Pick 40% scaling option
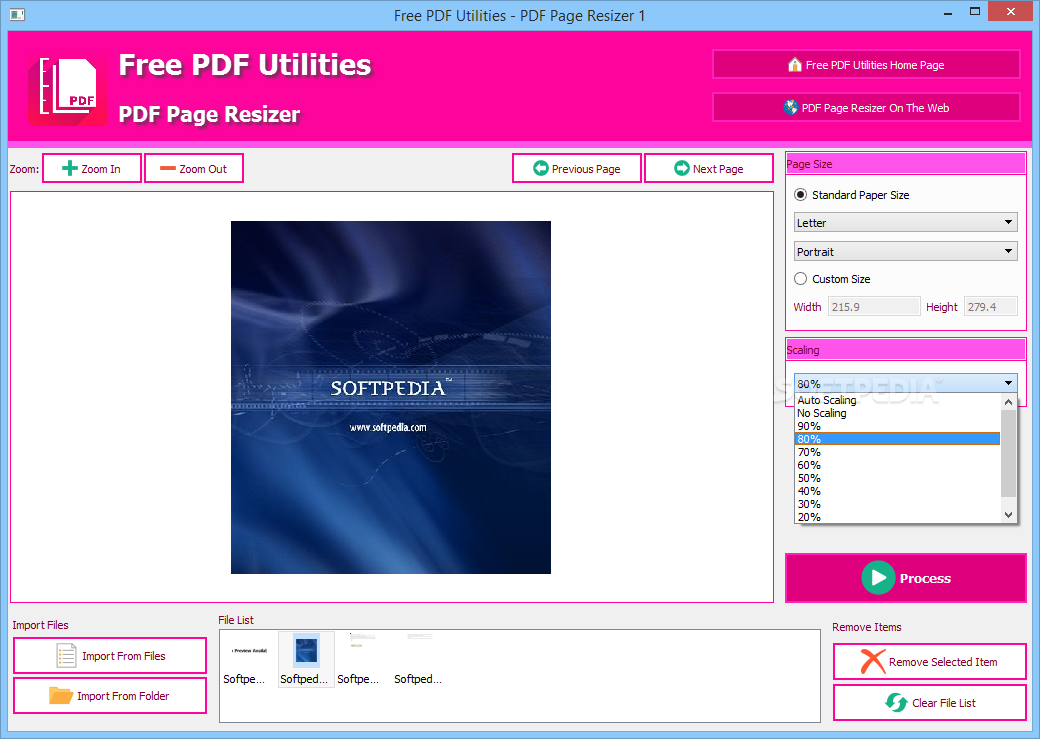Image resolution: width=1040 pixels, height=739 pixels. point(897,491)
